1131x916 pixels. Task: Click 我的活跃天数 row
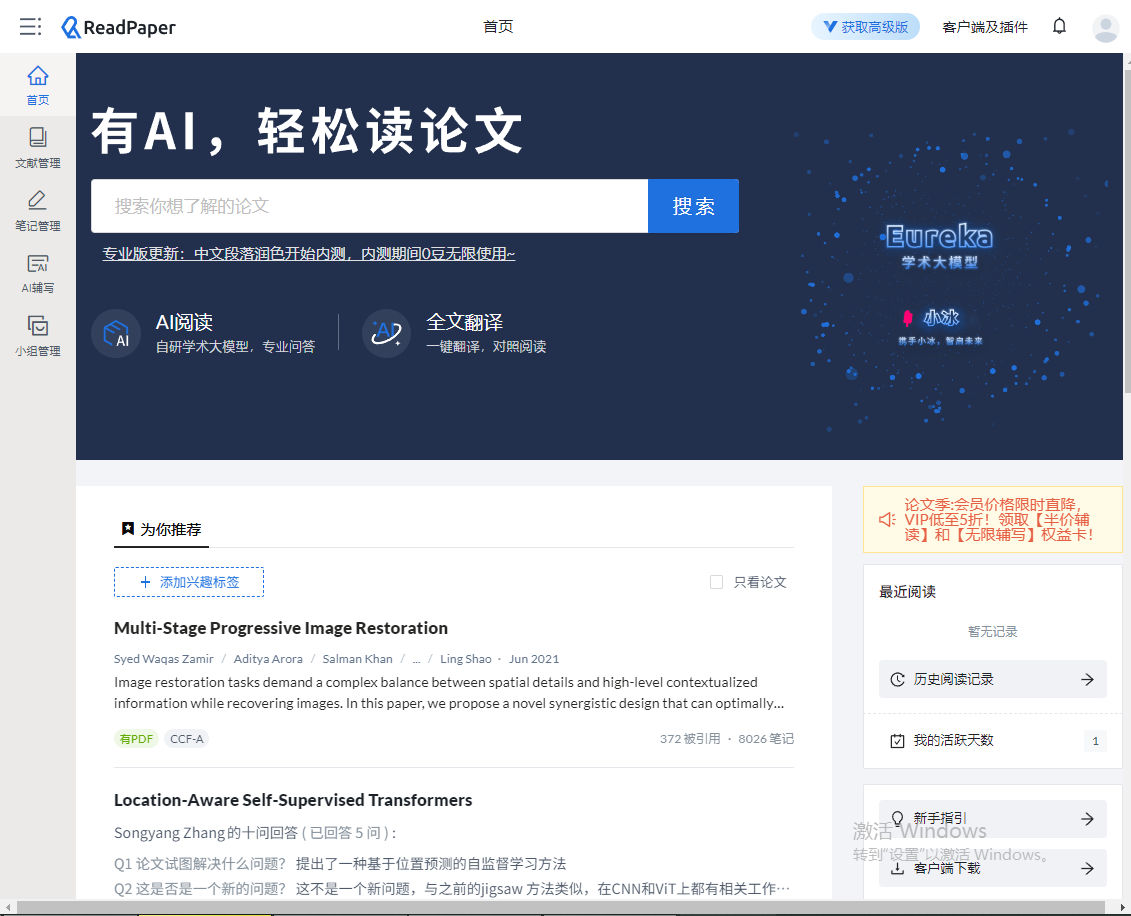(993, 741)
